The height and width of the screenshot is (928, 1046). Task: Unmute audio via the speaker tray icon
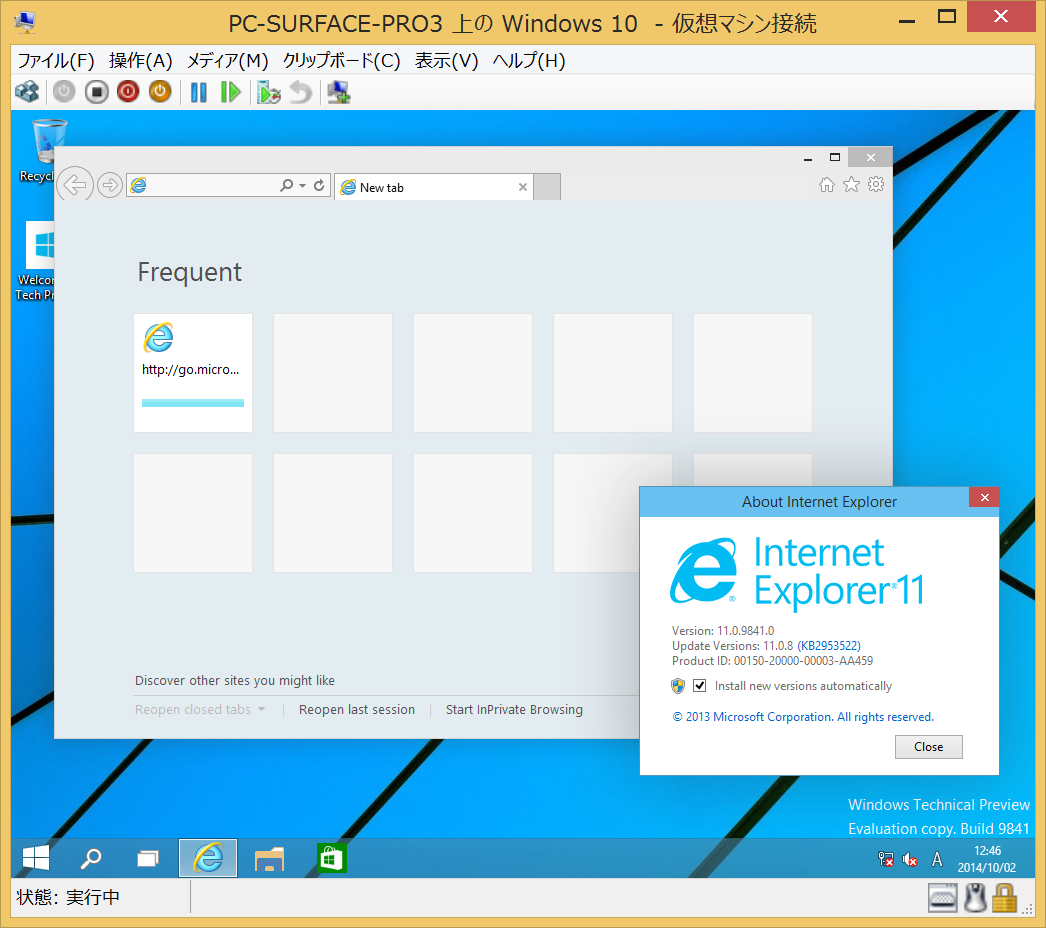tap(909, 858)
